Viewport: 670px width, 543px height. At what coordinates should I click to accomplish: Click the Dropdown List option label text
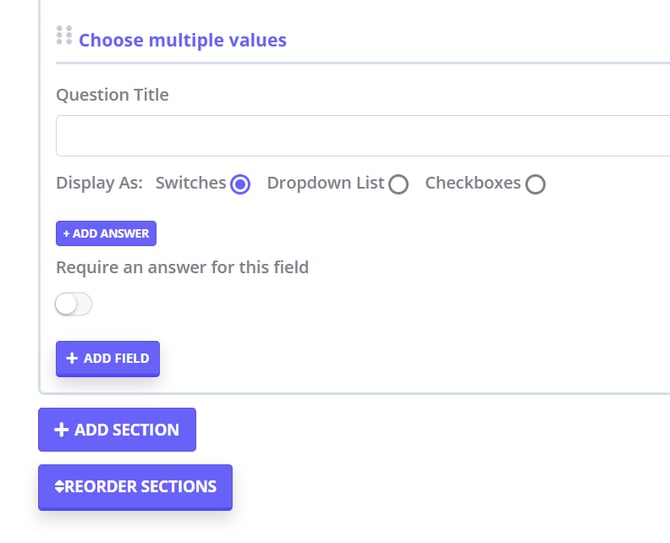(325, 183)
